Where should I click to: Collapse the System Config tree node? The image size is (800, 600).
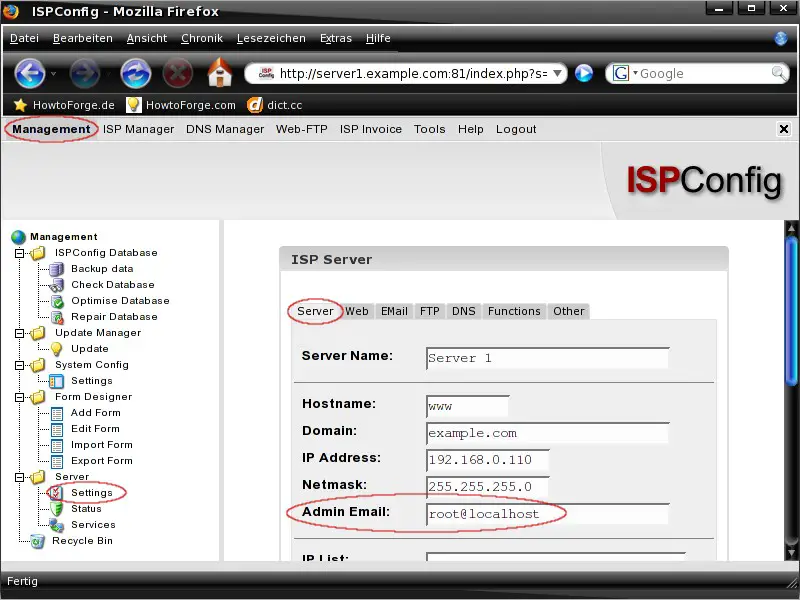coord(19,365)
